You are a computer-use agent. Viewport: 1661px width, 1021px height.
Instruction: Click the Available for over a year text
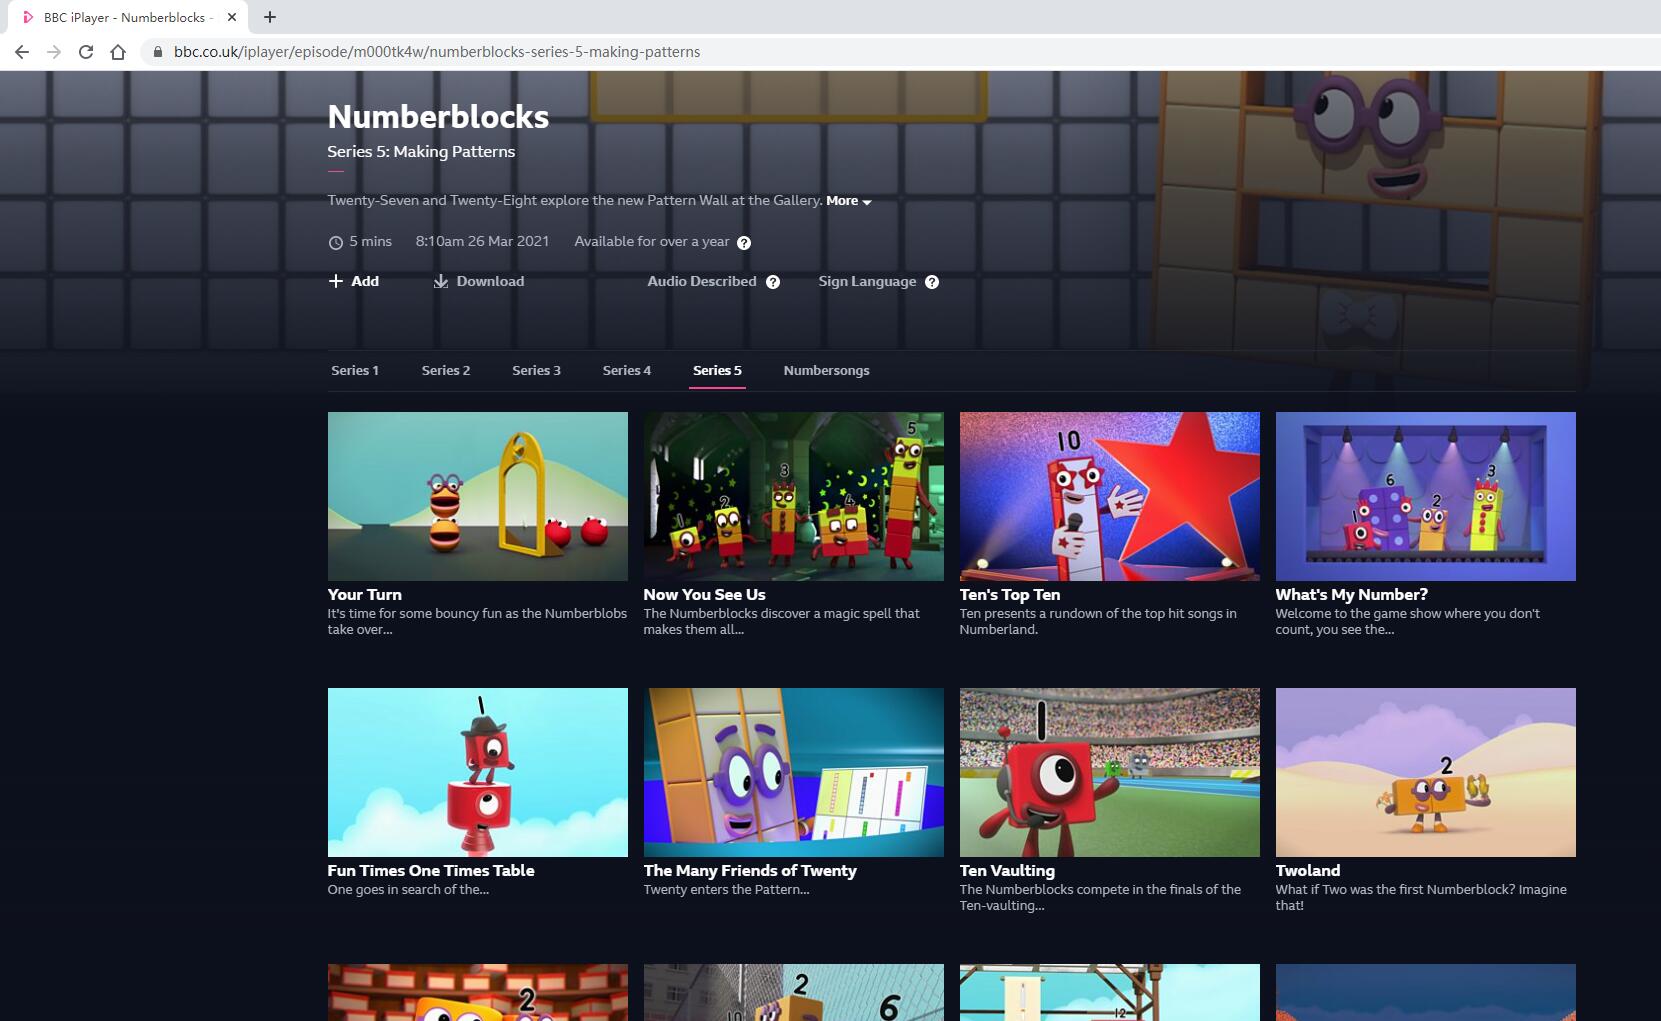(652, 241)
